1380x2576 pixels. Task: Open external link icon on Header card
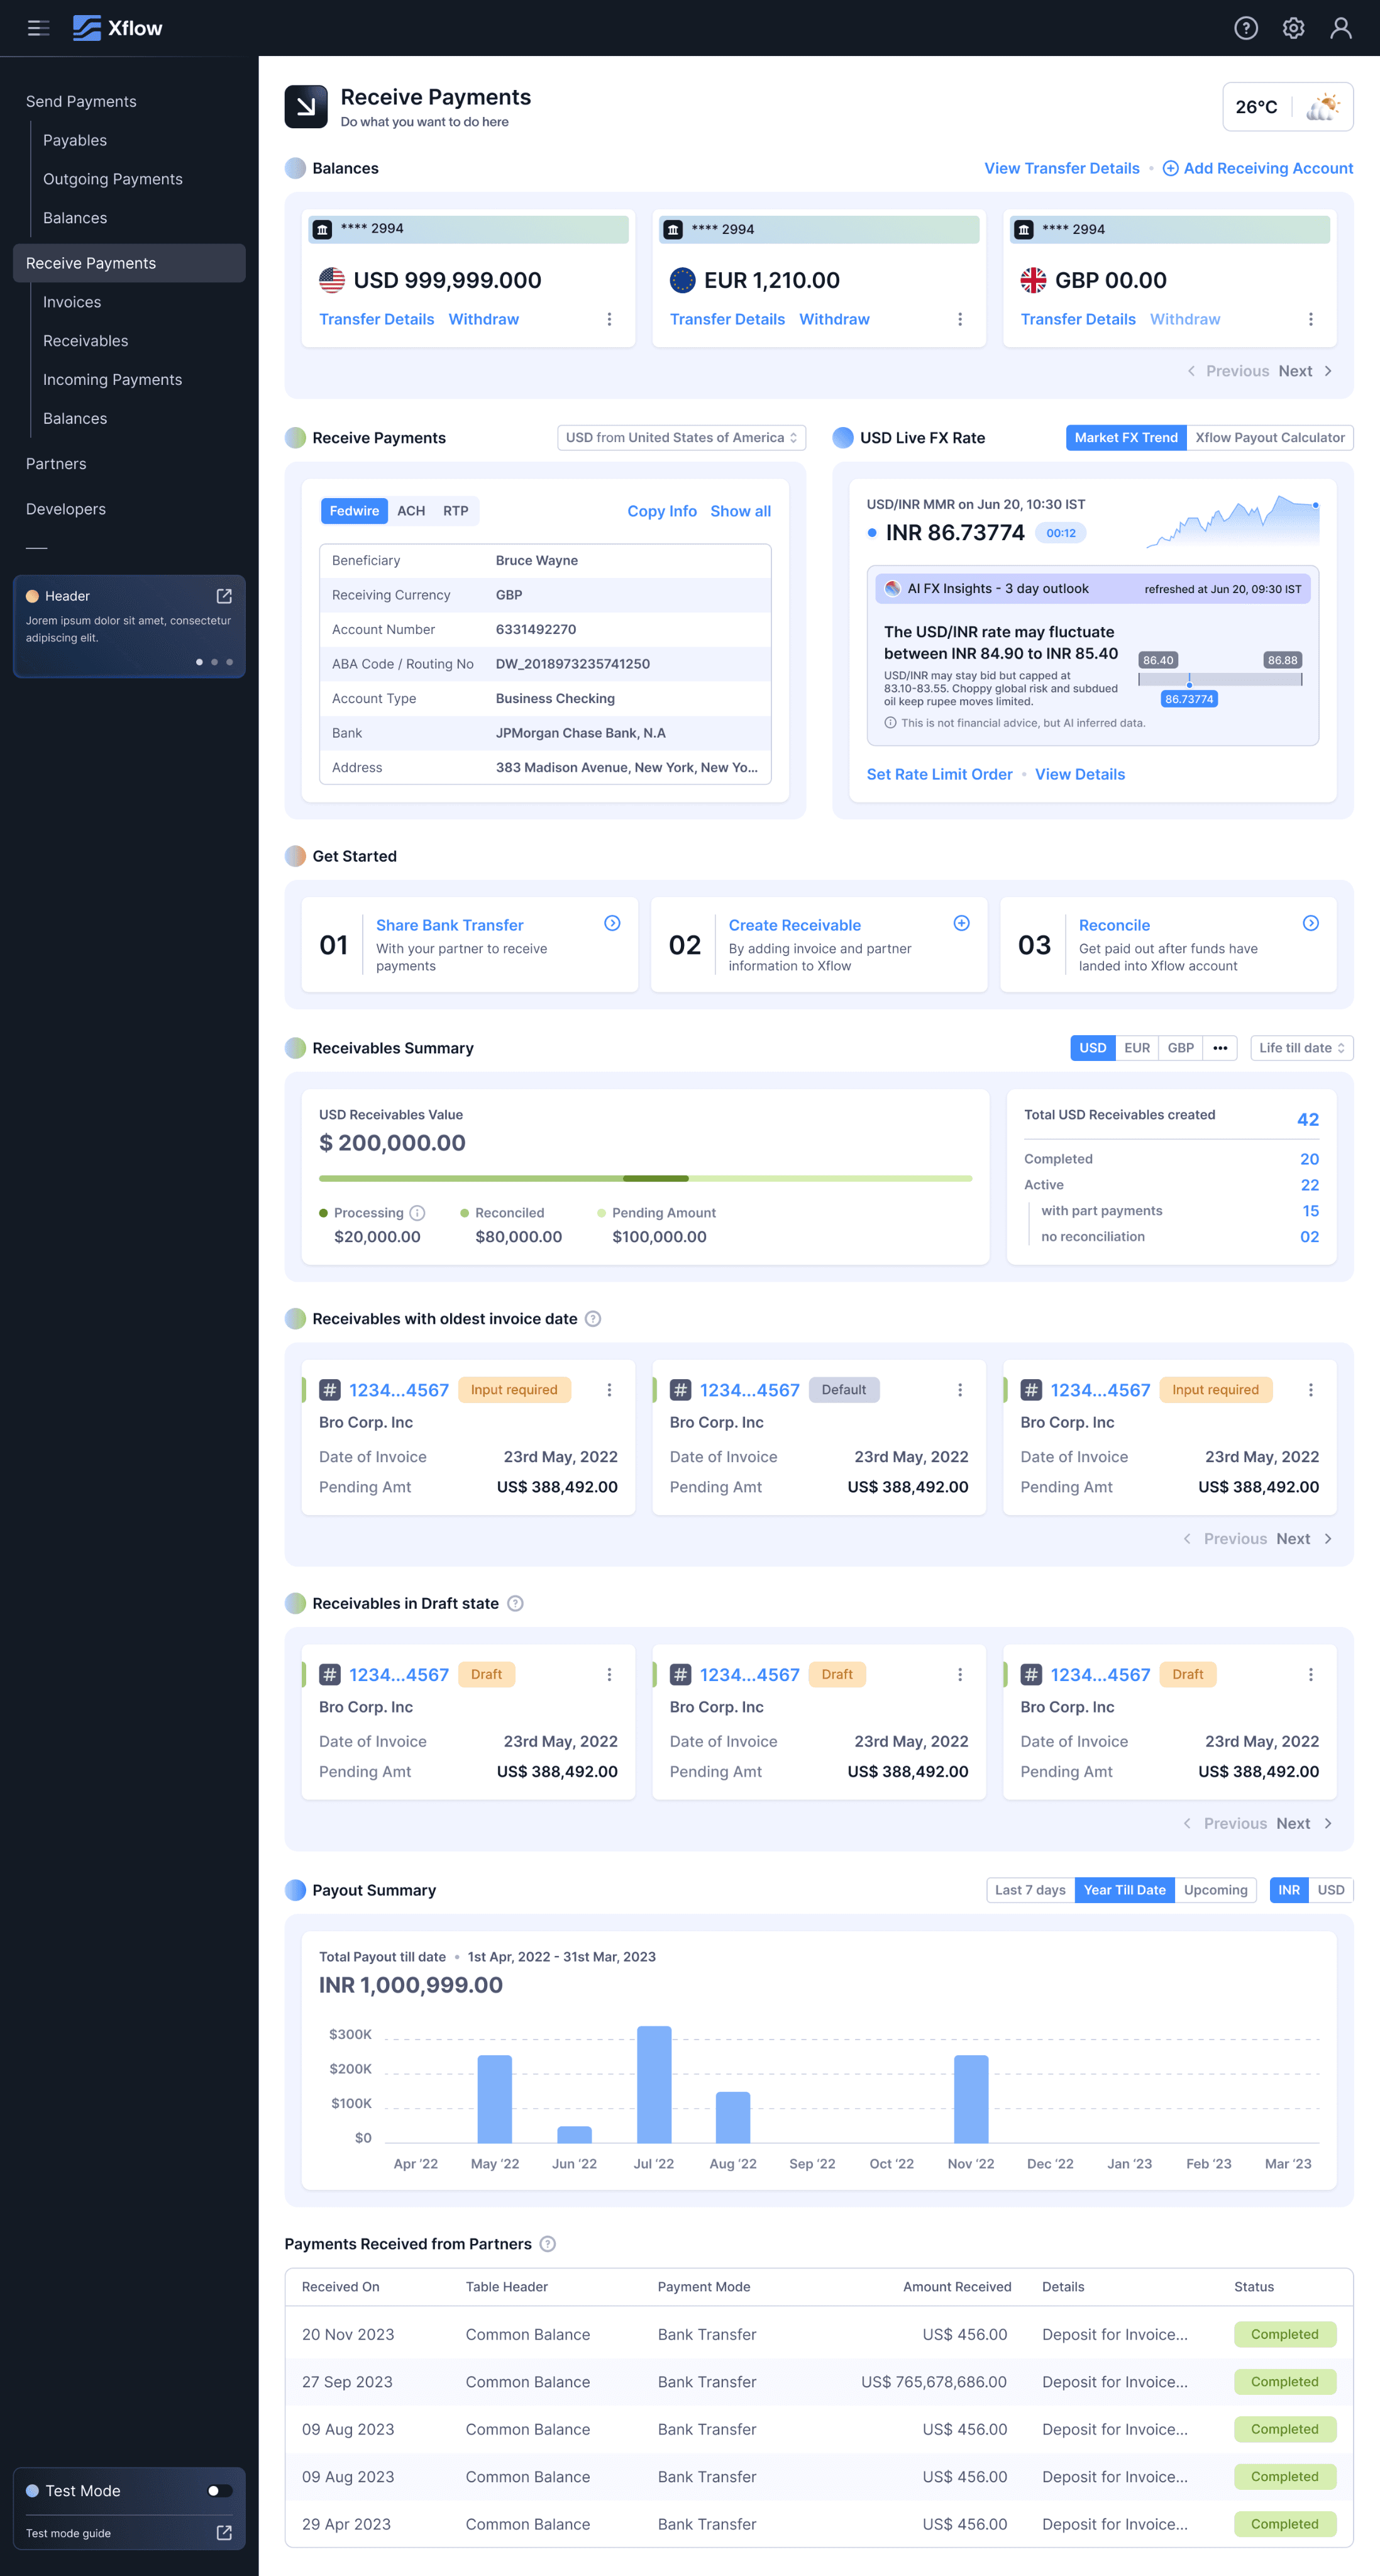coord(224,596)
